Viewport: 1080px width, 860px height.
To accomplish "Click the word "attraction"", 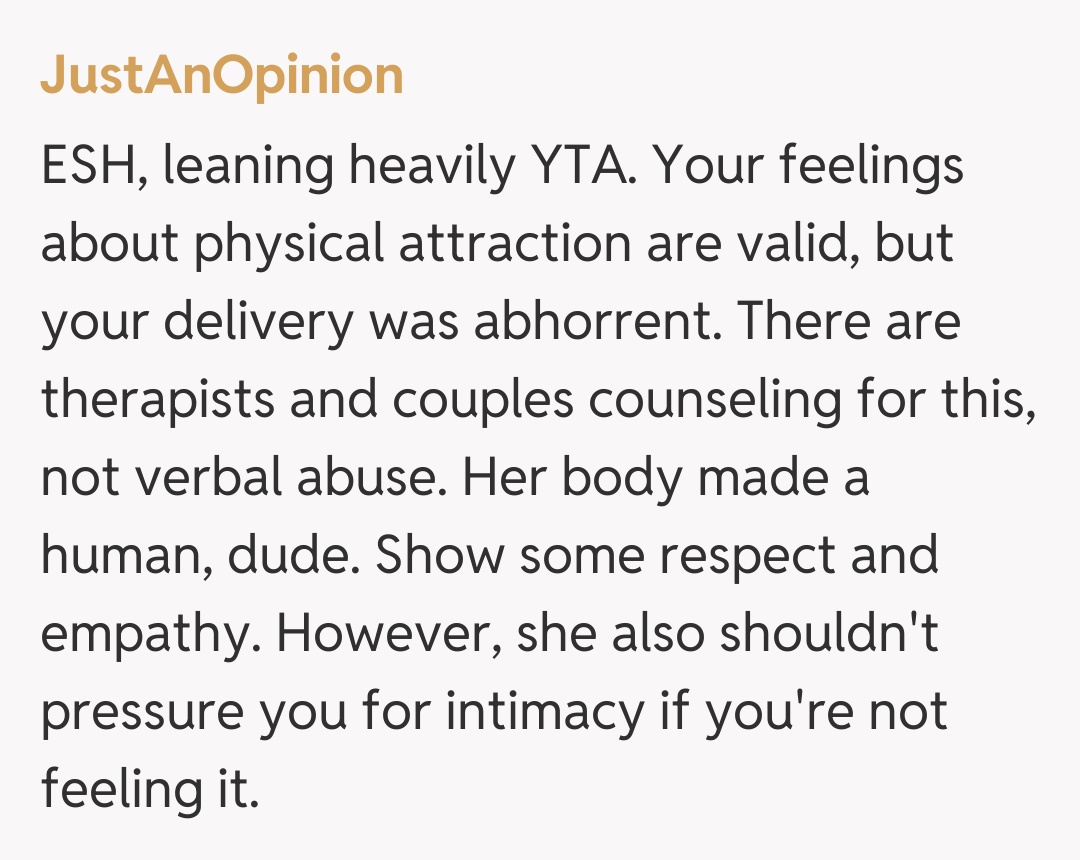I will [x=515, y=244].
